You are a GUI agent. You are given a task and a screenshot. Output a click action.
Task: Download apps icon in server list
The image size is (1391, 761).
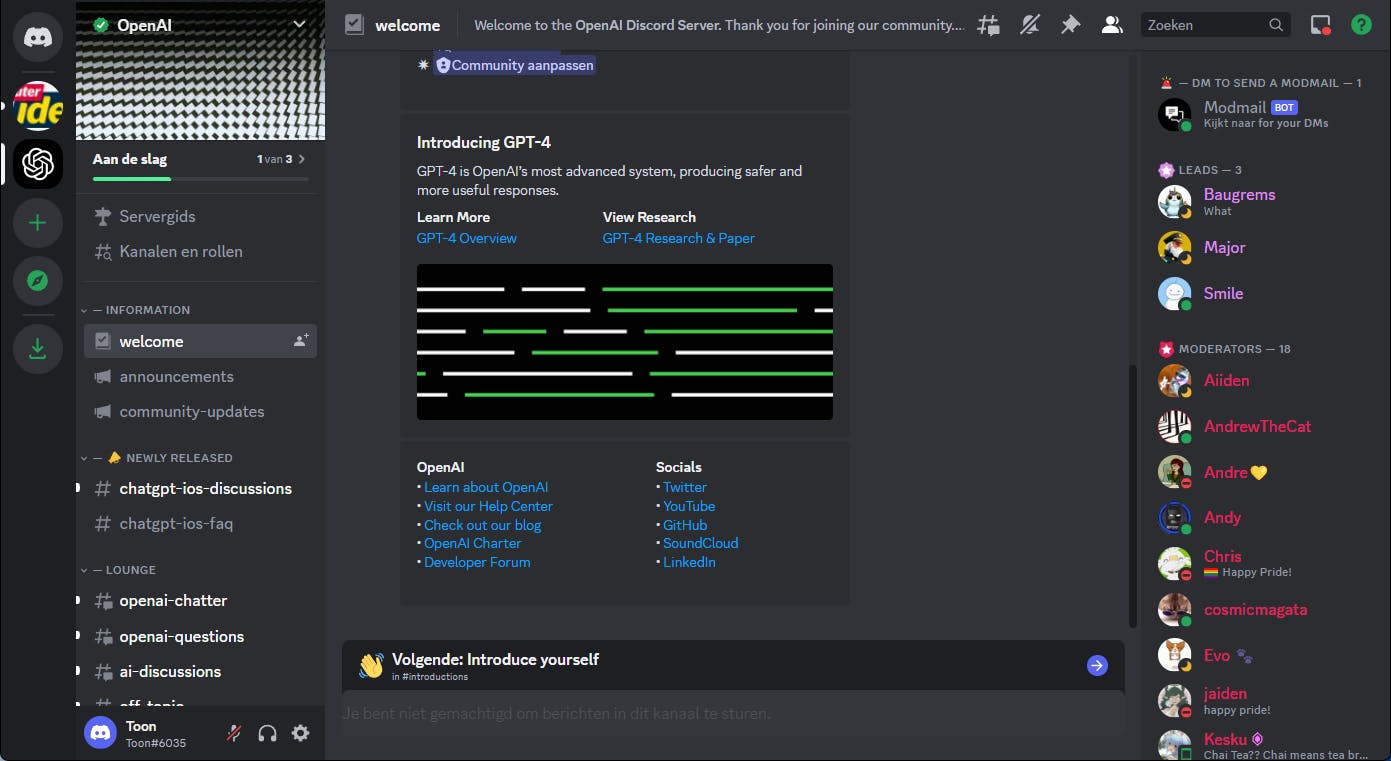[x=38, y=349]
